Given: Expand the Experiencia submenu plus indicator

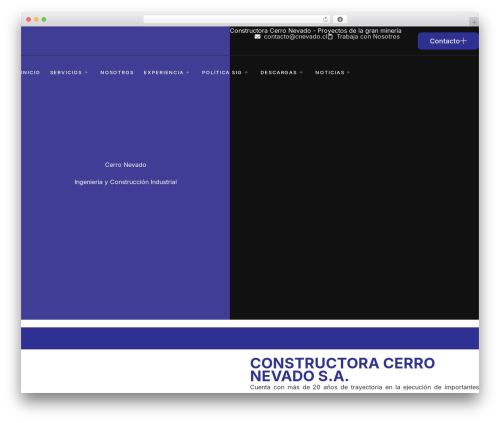Looking at the screenshot, I should (188, 72).
